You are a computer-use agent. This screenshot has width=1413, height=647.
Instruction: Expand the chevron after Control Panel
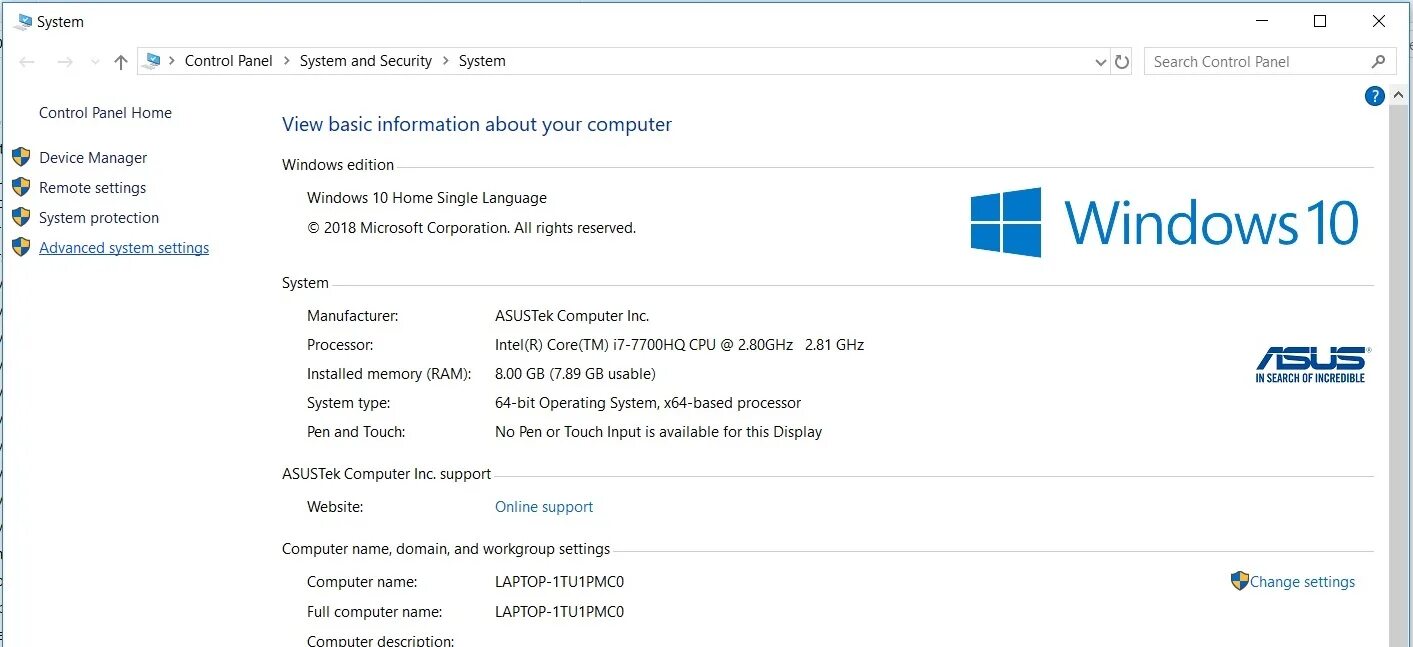tap(287, 61)
